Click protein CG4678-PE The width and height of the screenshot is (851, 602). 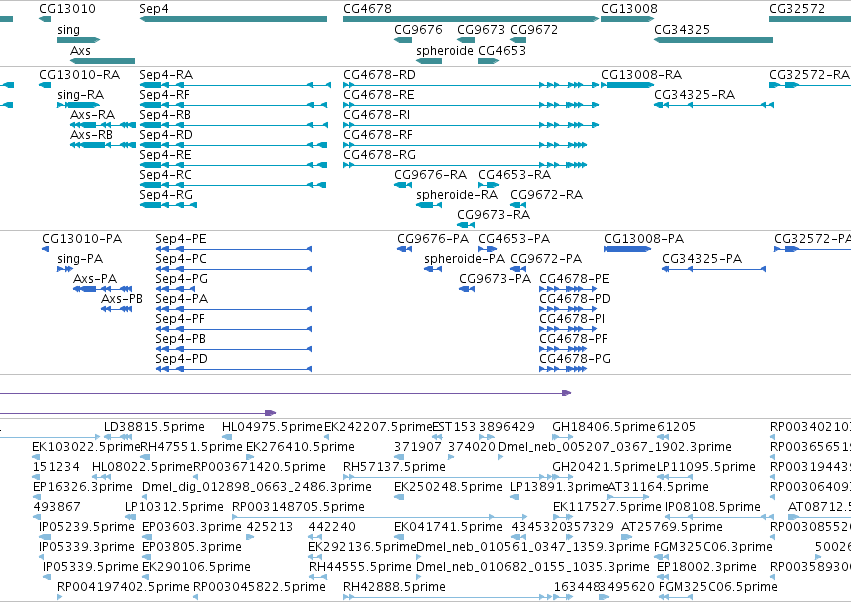pos(568,289)
